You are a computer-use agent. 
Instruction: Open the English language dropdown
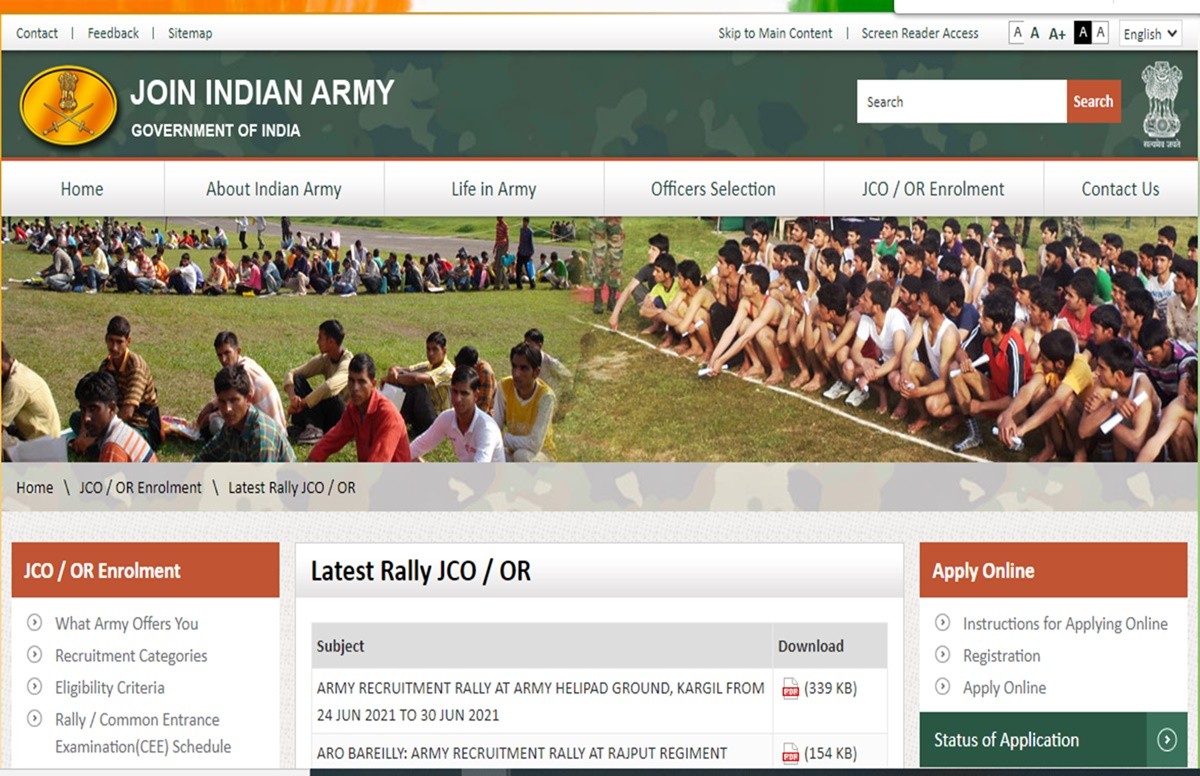click(x=1149, y=34)
